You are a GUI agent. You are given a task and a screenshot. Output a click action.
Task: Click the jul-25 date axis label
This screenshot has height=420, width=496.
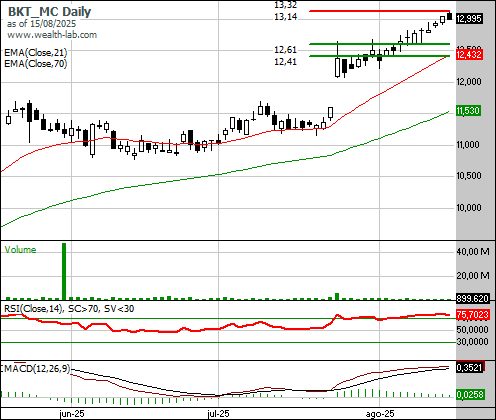pos(218,414)
